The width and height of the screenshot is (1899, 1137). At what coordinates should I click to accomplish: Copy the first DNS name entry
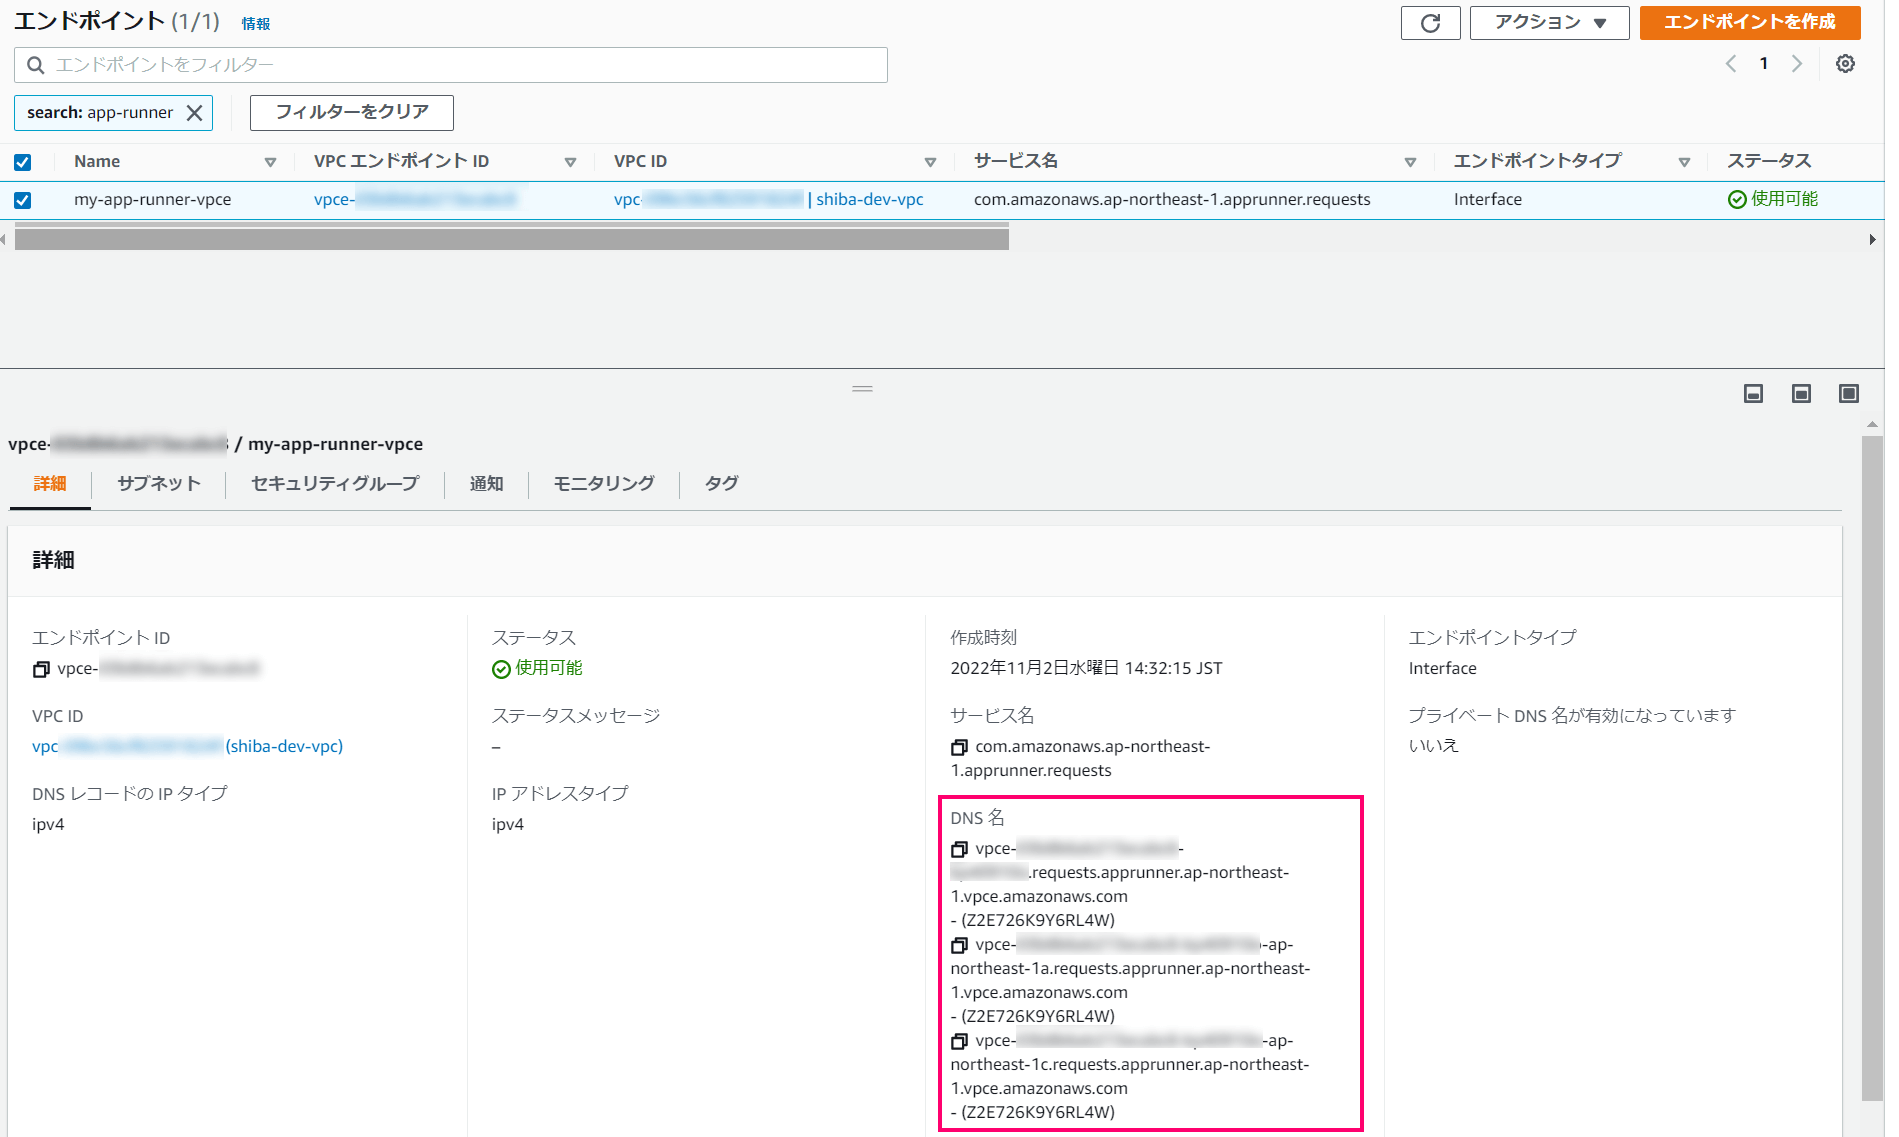[x=959, y=849]
